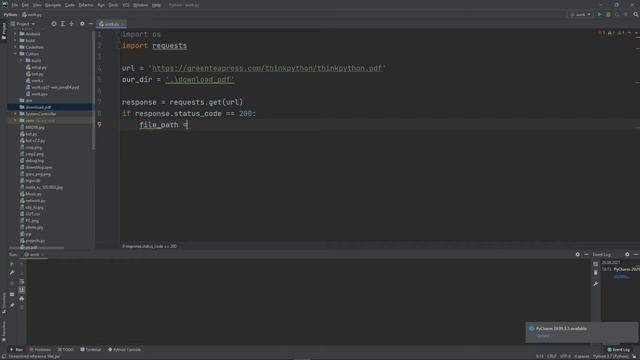Click the wrench settings icon in Event Log
This screenshot has width=640, height=360.
(596, 283)
